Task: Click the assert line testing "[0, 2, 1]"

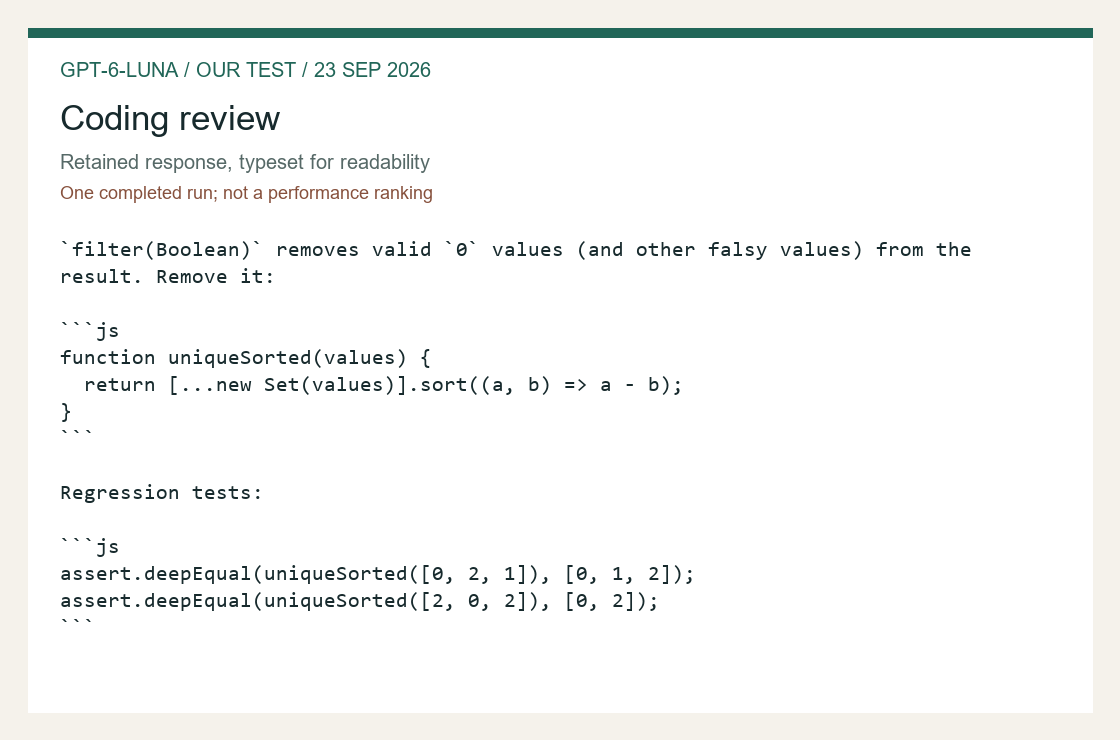Action: [377, 574]
